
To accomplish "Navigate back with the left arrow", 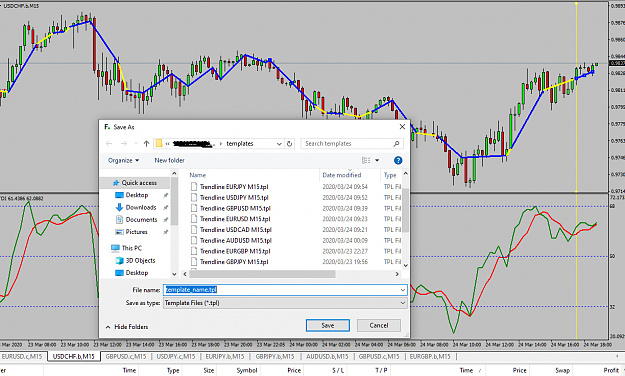I will (x=109, y=144).
